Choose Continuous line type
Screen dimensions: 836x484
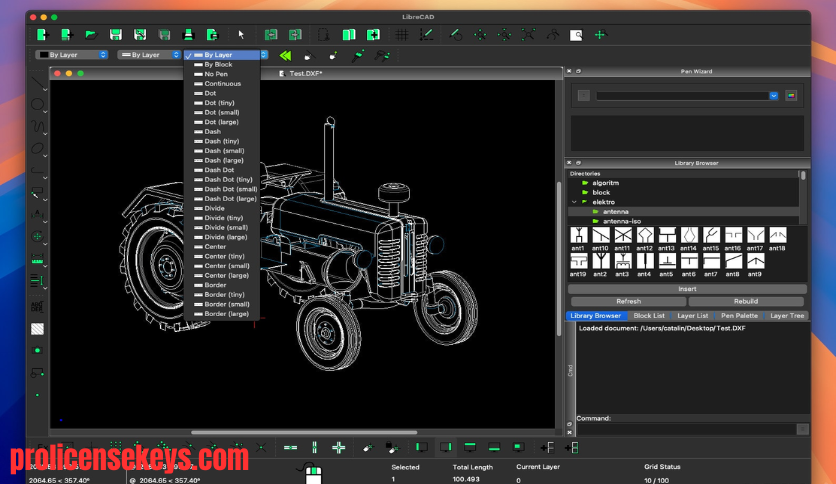(x=222, y=84)
